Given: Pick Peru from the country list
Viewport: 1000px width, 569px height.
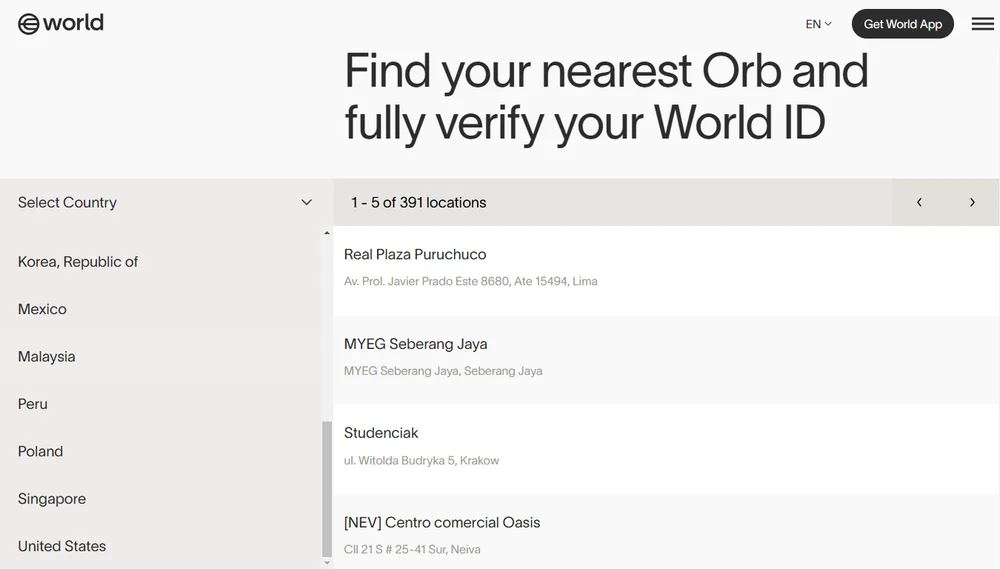Looking at the screenshot, I should click(x=33, y=404).
